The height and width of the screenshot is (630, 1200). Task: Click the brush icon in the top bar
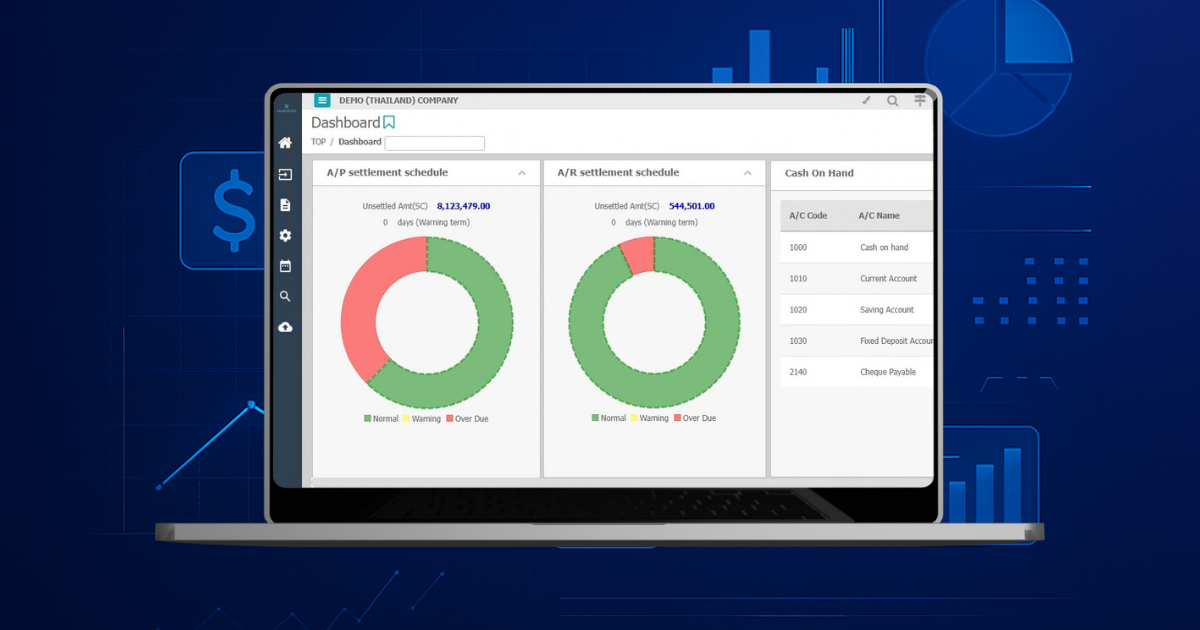coord(866,100)
